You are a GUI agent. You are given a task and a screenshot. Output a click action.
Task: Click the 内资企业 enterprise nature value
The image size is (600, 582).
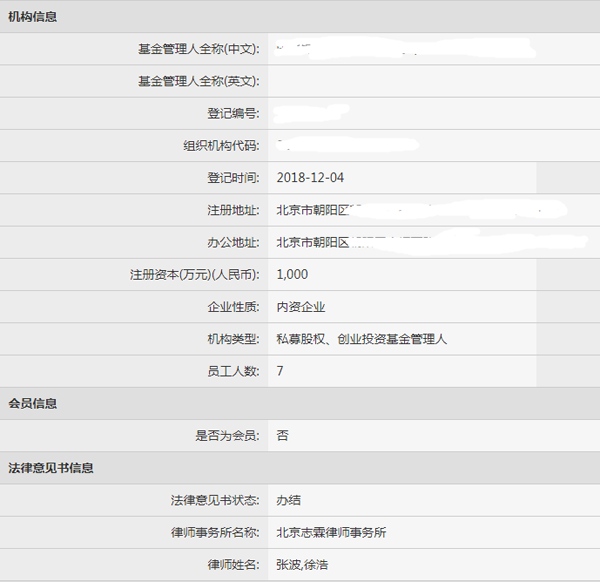[301, 307]
